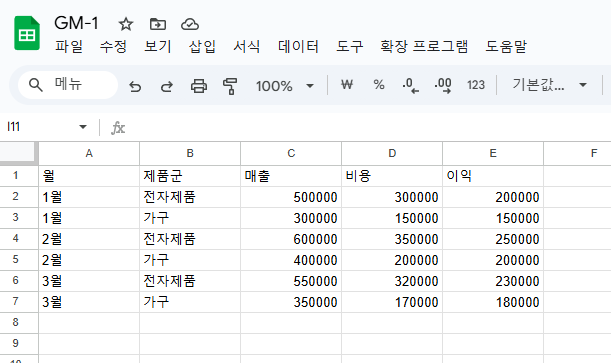
Task: Click the 비용 header cell
Action: coord(392,176)
